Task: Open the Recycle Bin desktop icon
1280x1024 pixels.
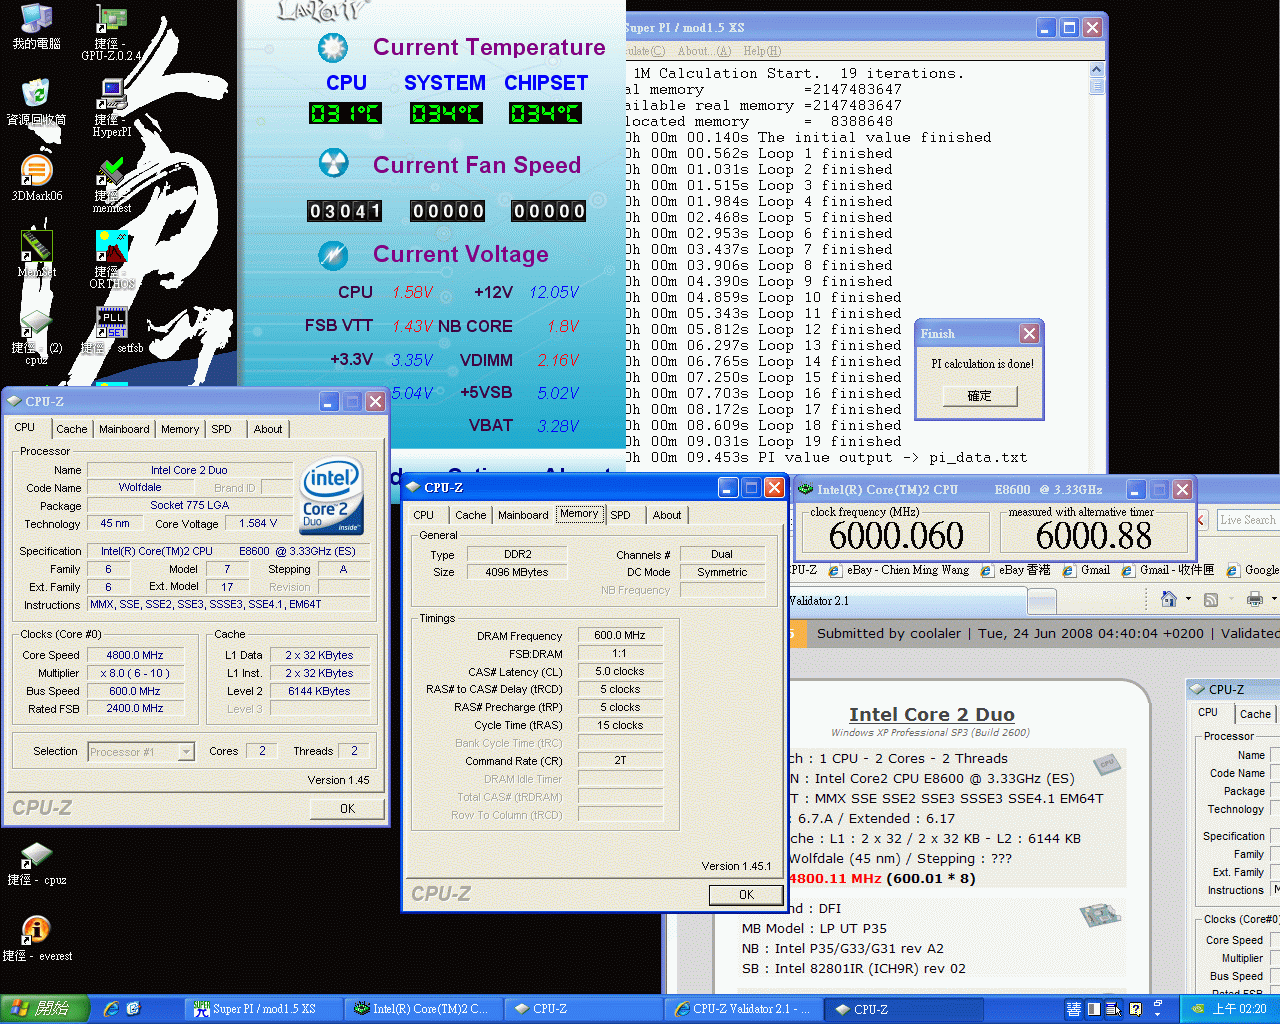Action: point(36,95)
